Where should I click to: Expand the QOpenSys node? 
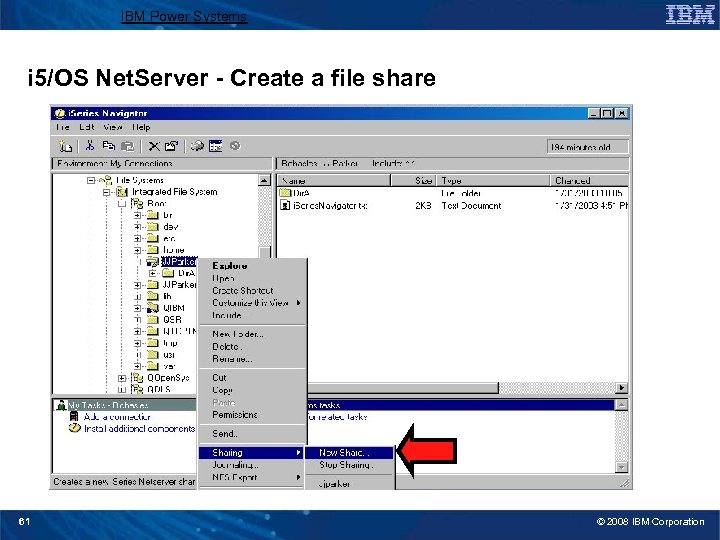point(122,378)
